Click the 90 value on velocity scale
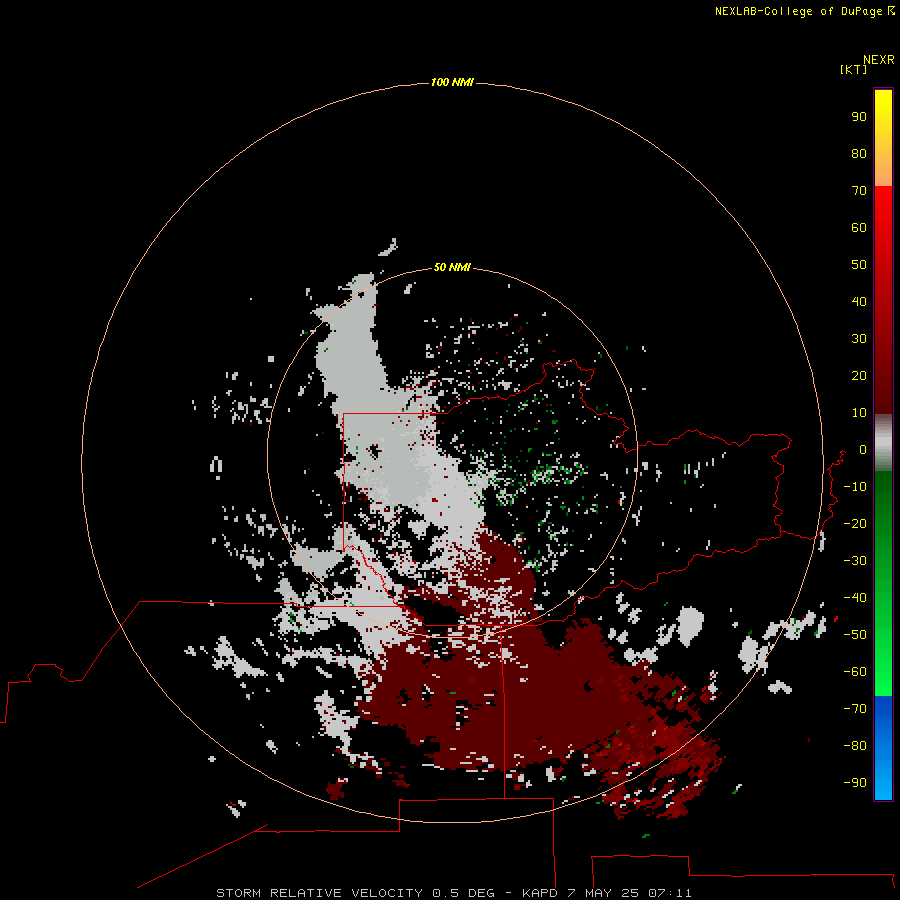The height and width of the screenshot is (900, 900). pos(859,117)
